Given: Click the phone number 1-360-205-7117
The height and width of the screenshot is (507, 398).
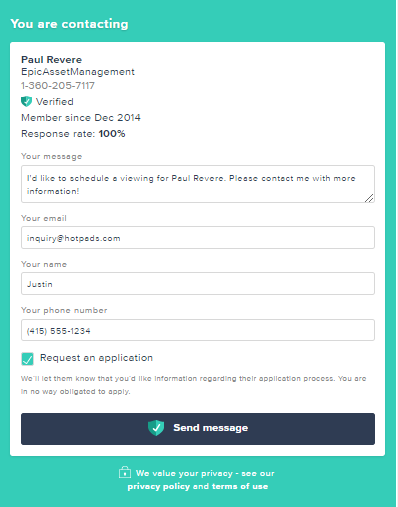Looking at the screenshot, I should pos(58,86).
